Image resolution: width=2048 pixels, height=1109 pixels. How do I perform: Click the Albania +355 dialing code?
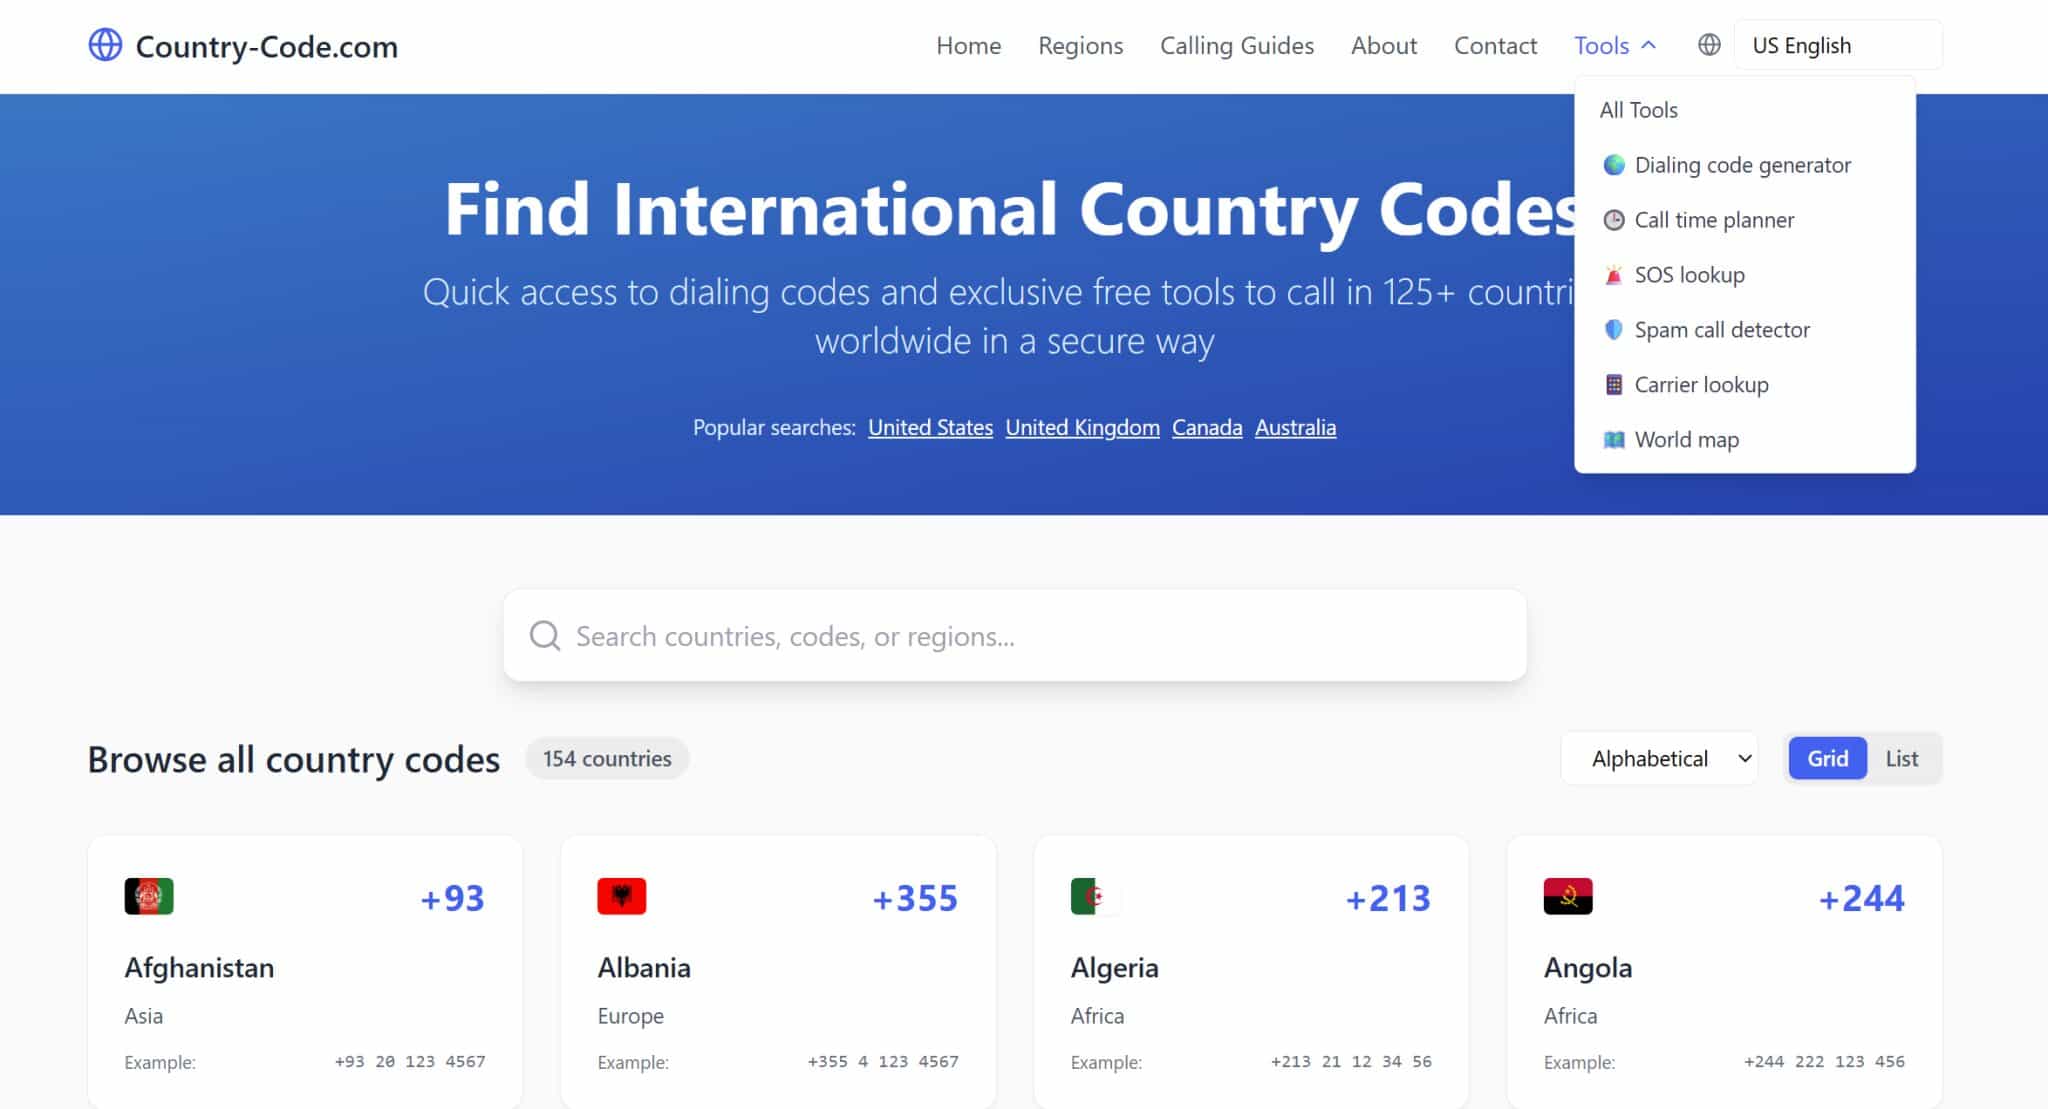coord(915,898)
